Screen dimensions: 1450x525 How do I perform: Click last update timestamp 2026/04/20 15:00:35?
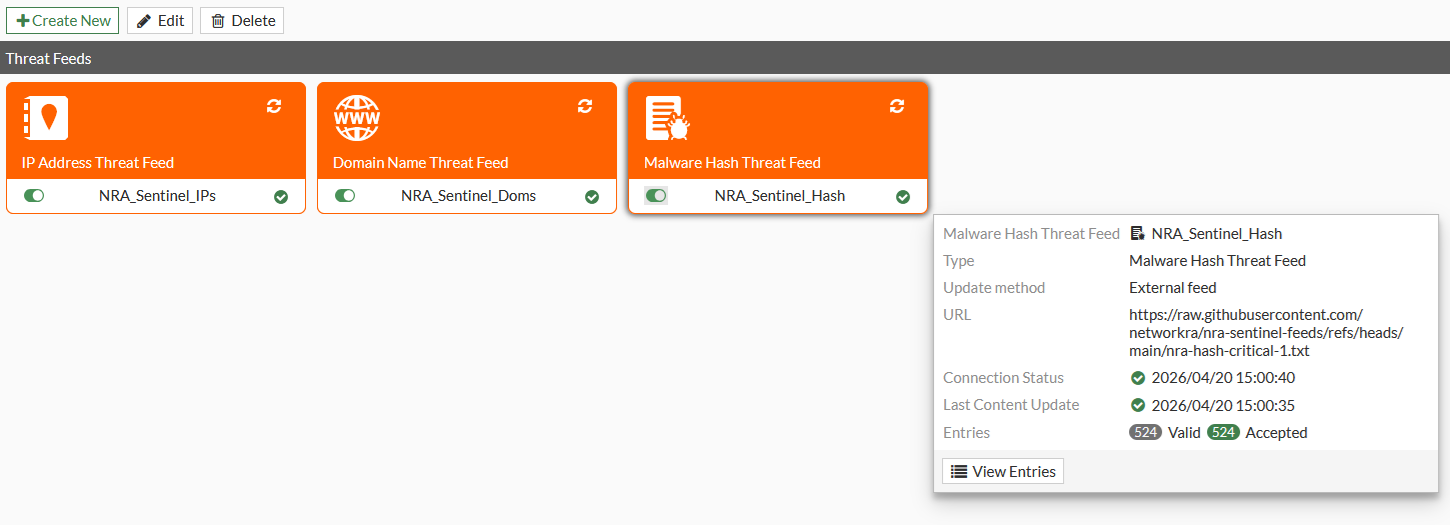tap(1224, 405)
